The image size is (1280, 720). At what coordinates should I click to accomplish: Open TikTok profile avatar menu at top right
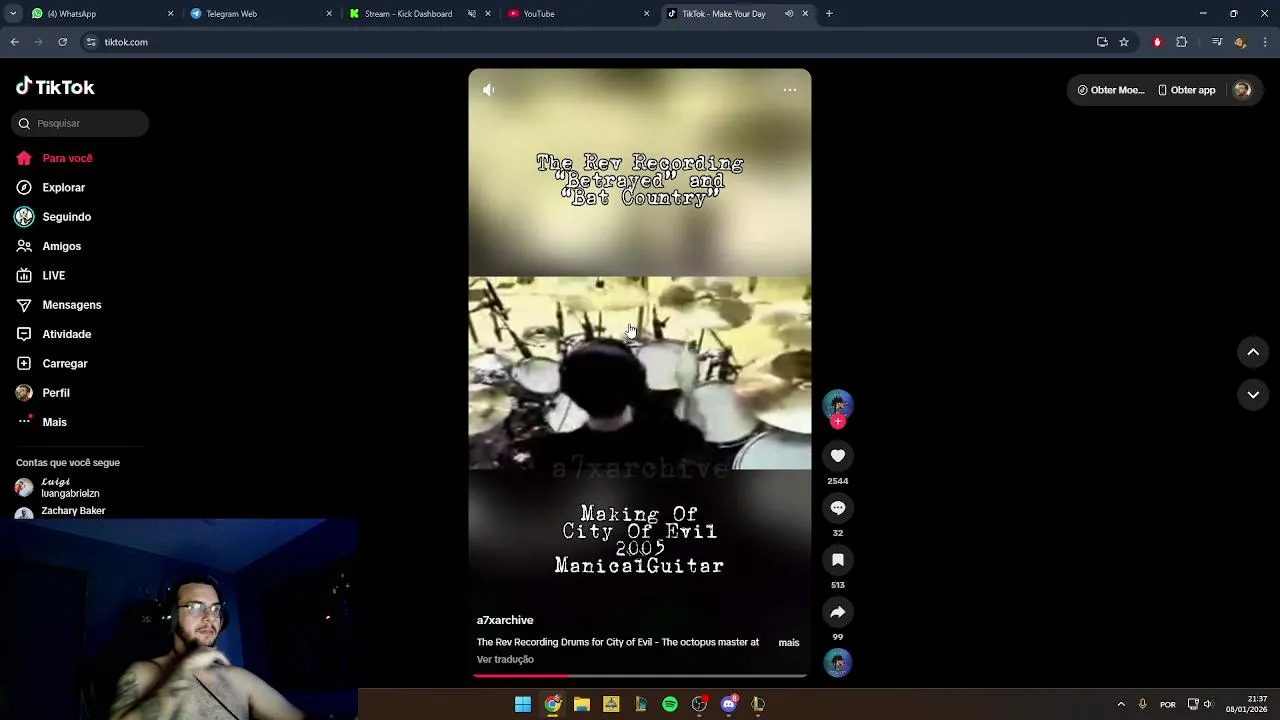coord(1243,90)
